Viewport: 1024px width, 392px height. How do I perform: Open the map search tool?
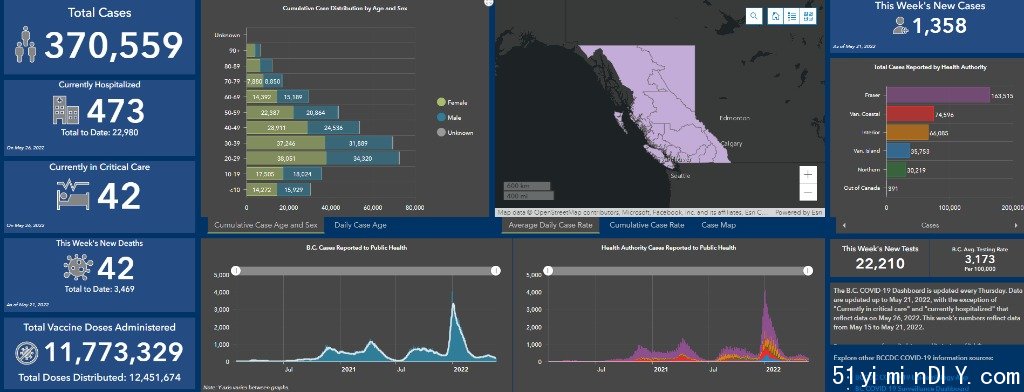point(754,16)
